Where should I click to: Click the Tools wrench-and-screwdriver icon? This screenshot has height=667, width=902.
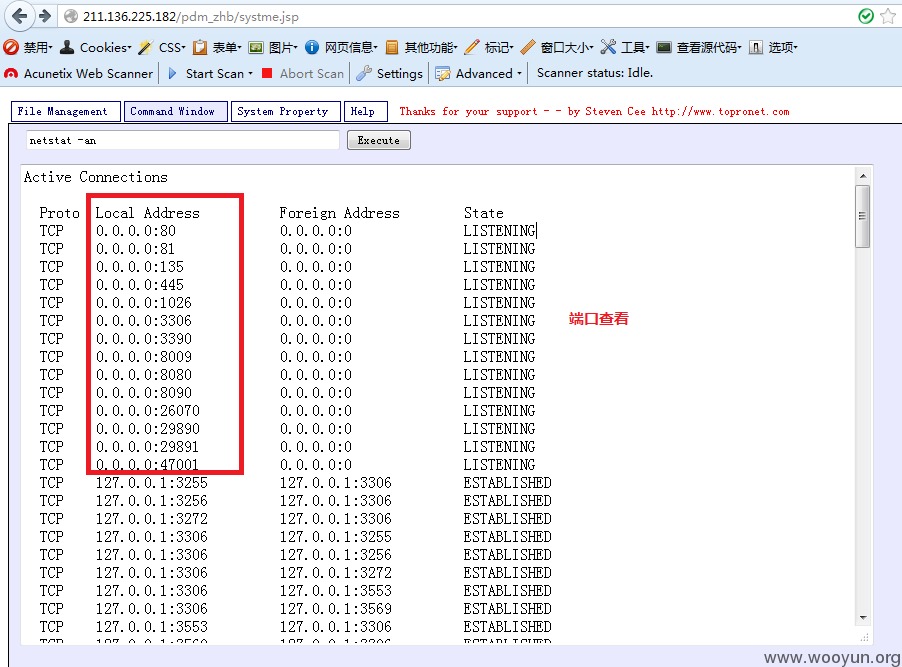pyautogui.click(x=607, y=47)
